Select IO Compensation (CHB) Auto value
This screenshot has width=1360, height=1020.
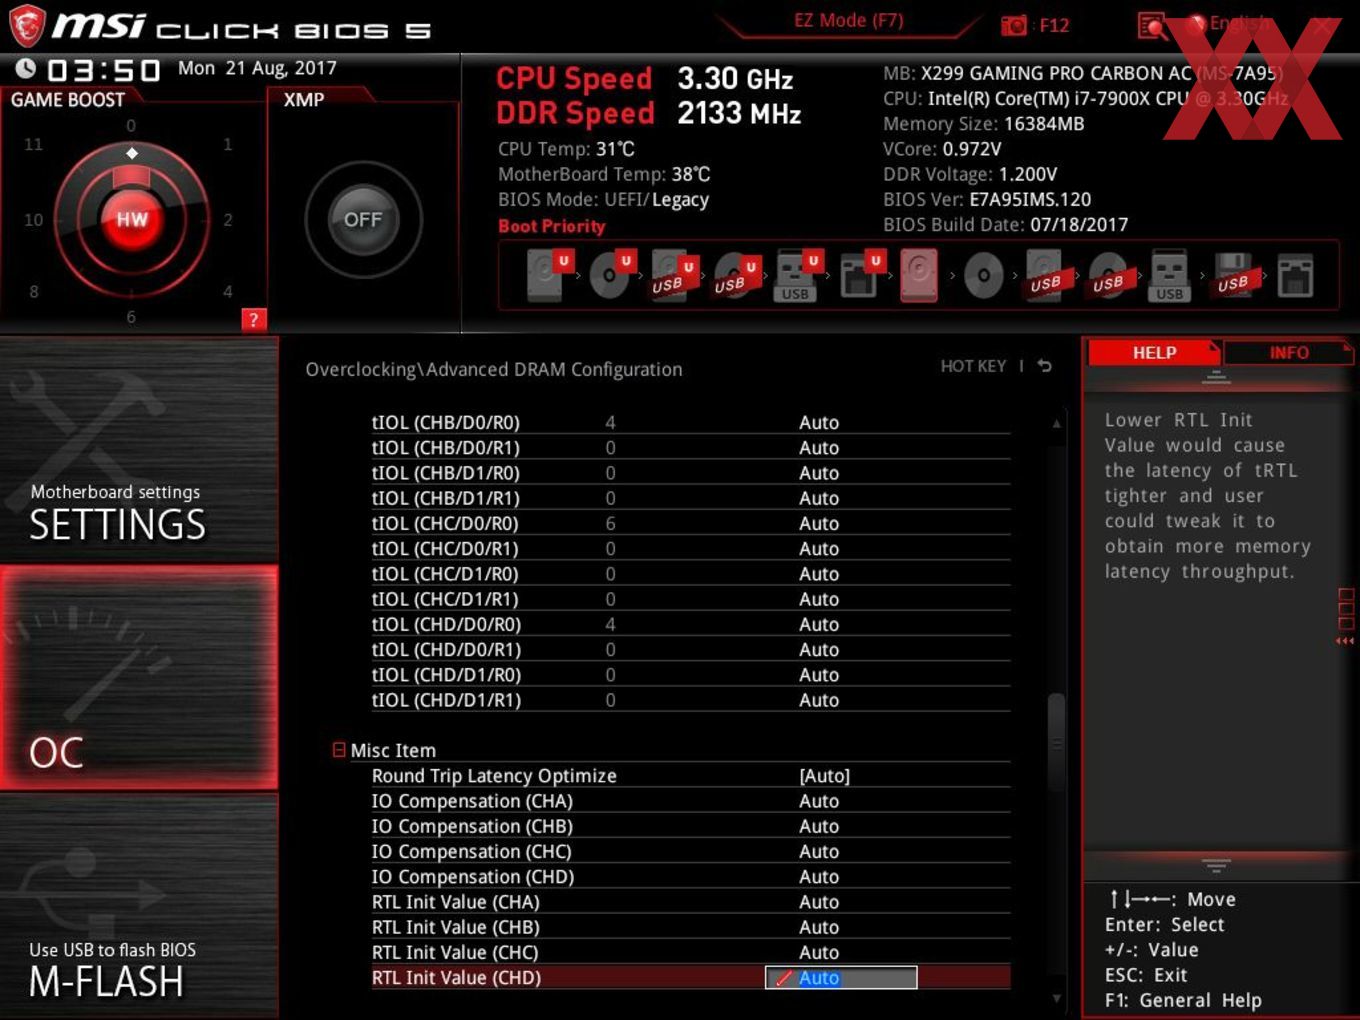tap(818, 826)
